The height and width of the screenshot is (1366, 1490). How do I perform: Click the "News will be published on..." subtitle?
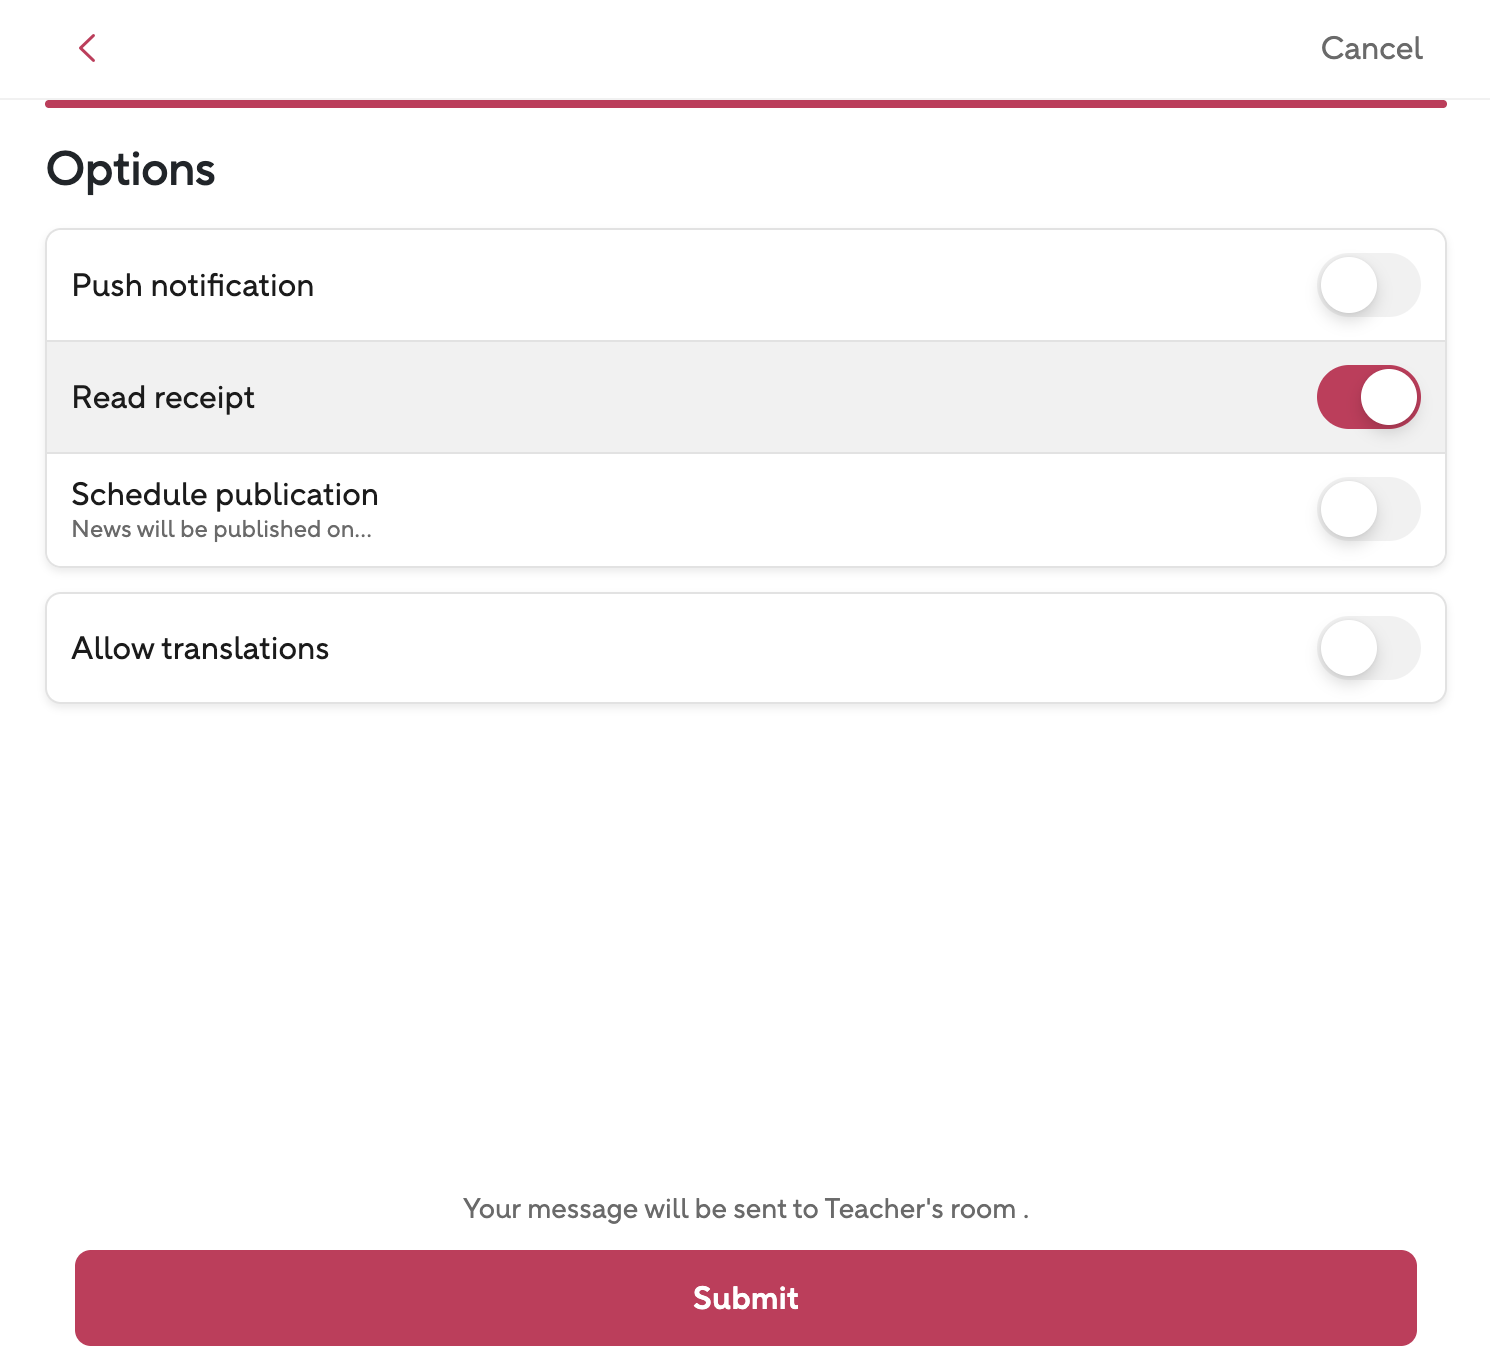[221, 529]
